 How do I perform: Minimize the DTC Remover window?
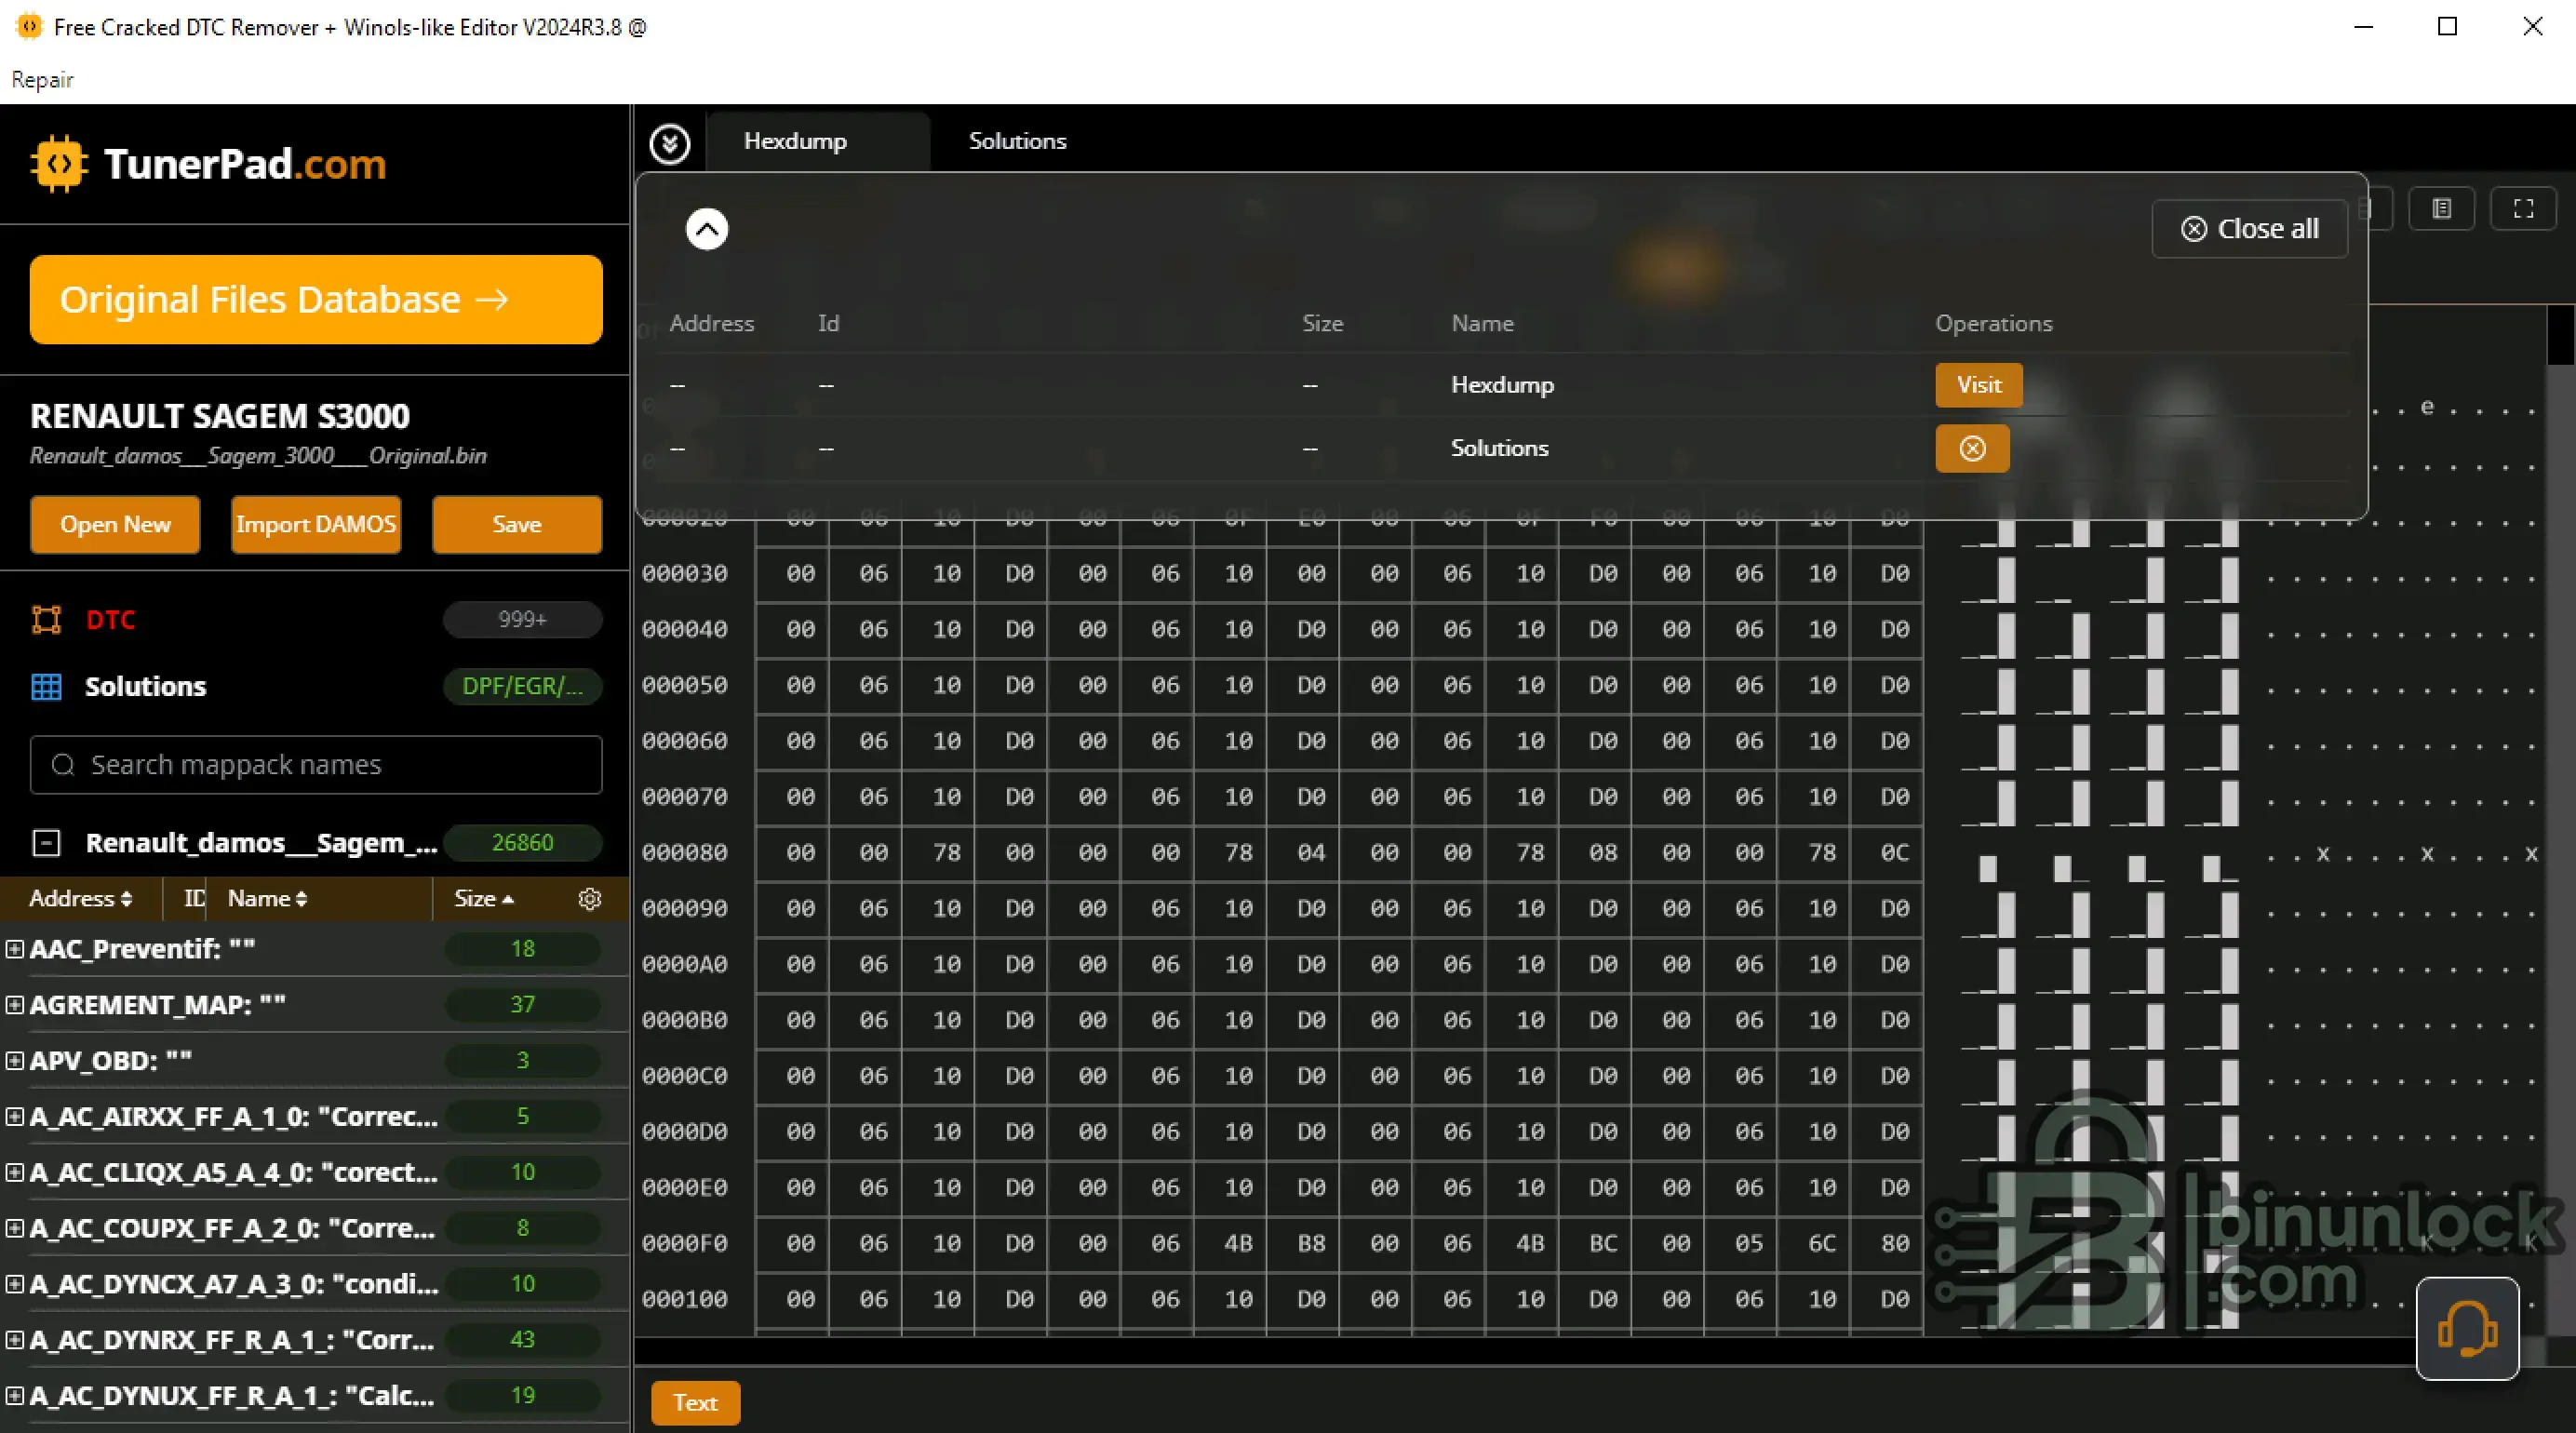pyautogui.click(x=2364, y=27)
